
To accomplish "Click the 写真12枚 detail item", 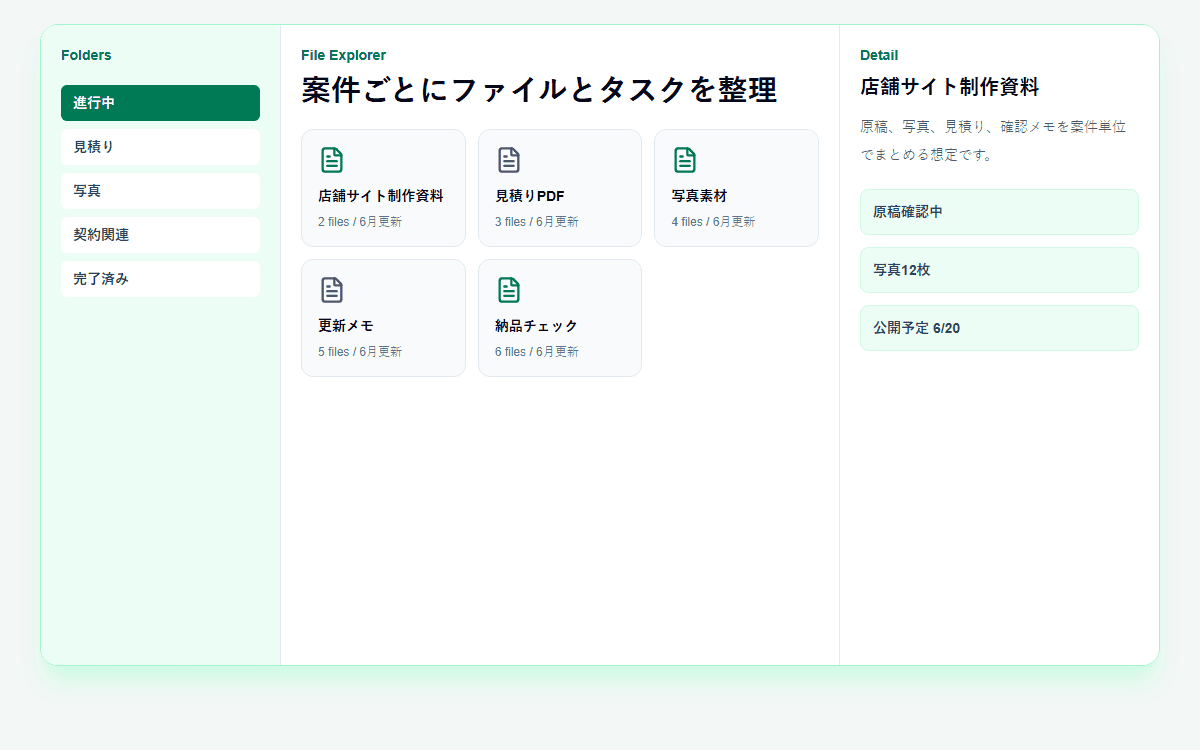I will click(x=999, y=270).
